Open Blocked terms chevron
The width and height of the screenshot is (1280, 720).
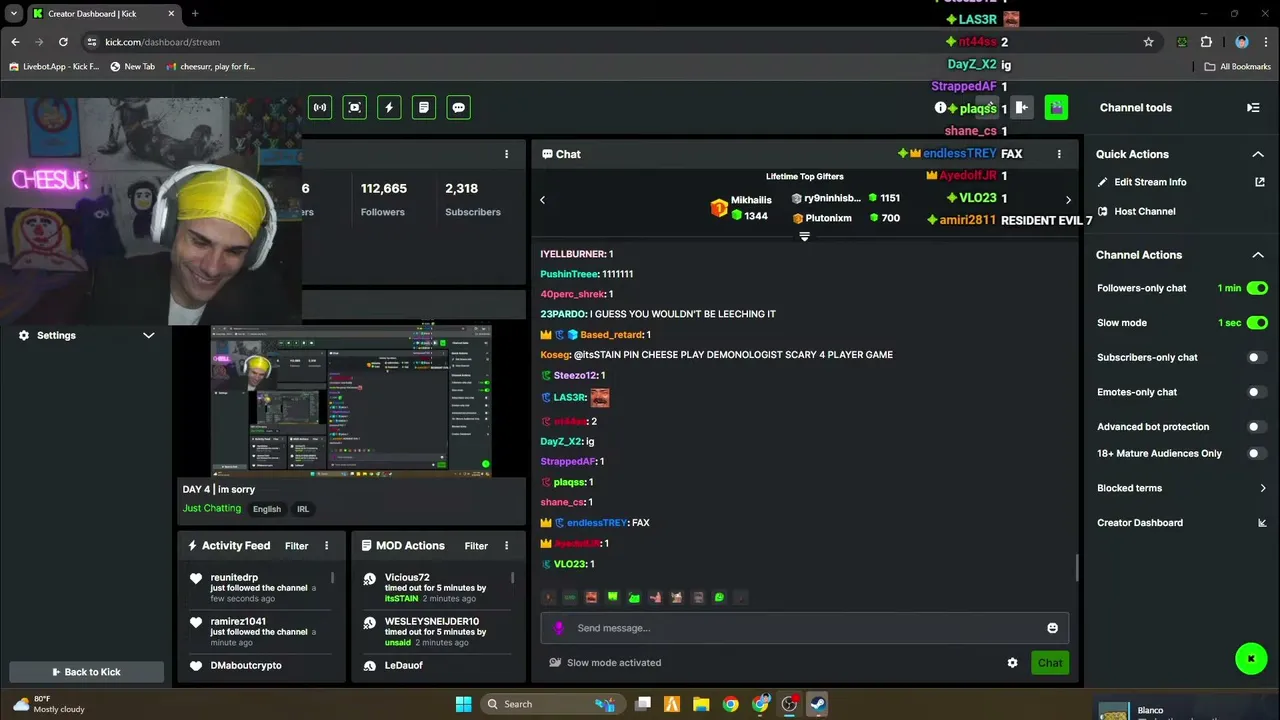click(1262, 488)
